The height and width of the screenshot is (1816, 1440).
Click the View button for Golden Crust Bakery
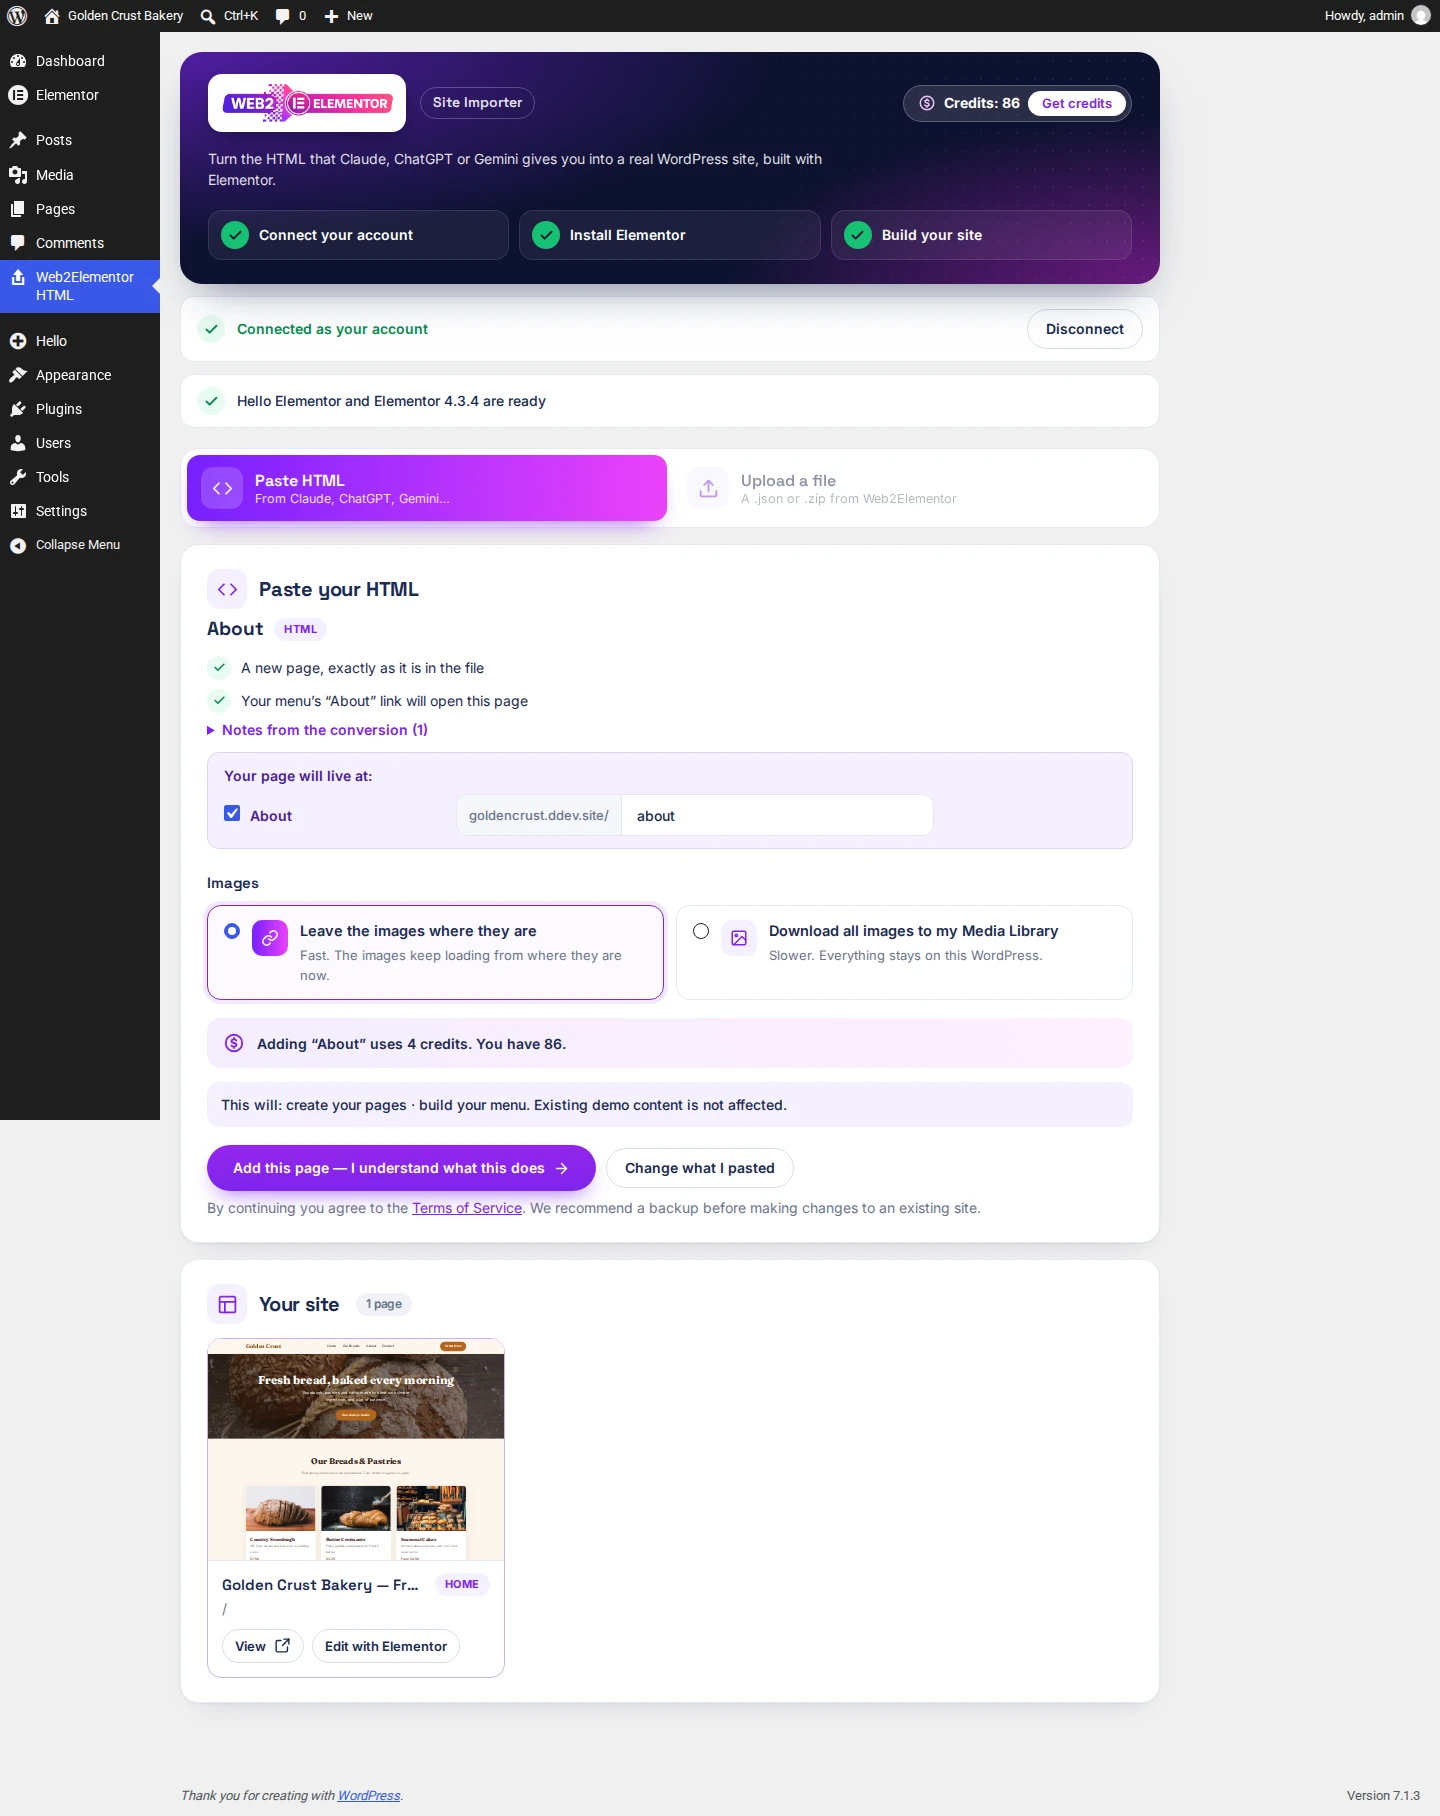point(262,1646)
